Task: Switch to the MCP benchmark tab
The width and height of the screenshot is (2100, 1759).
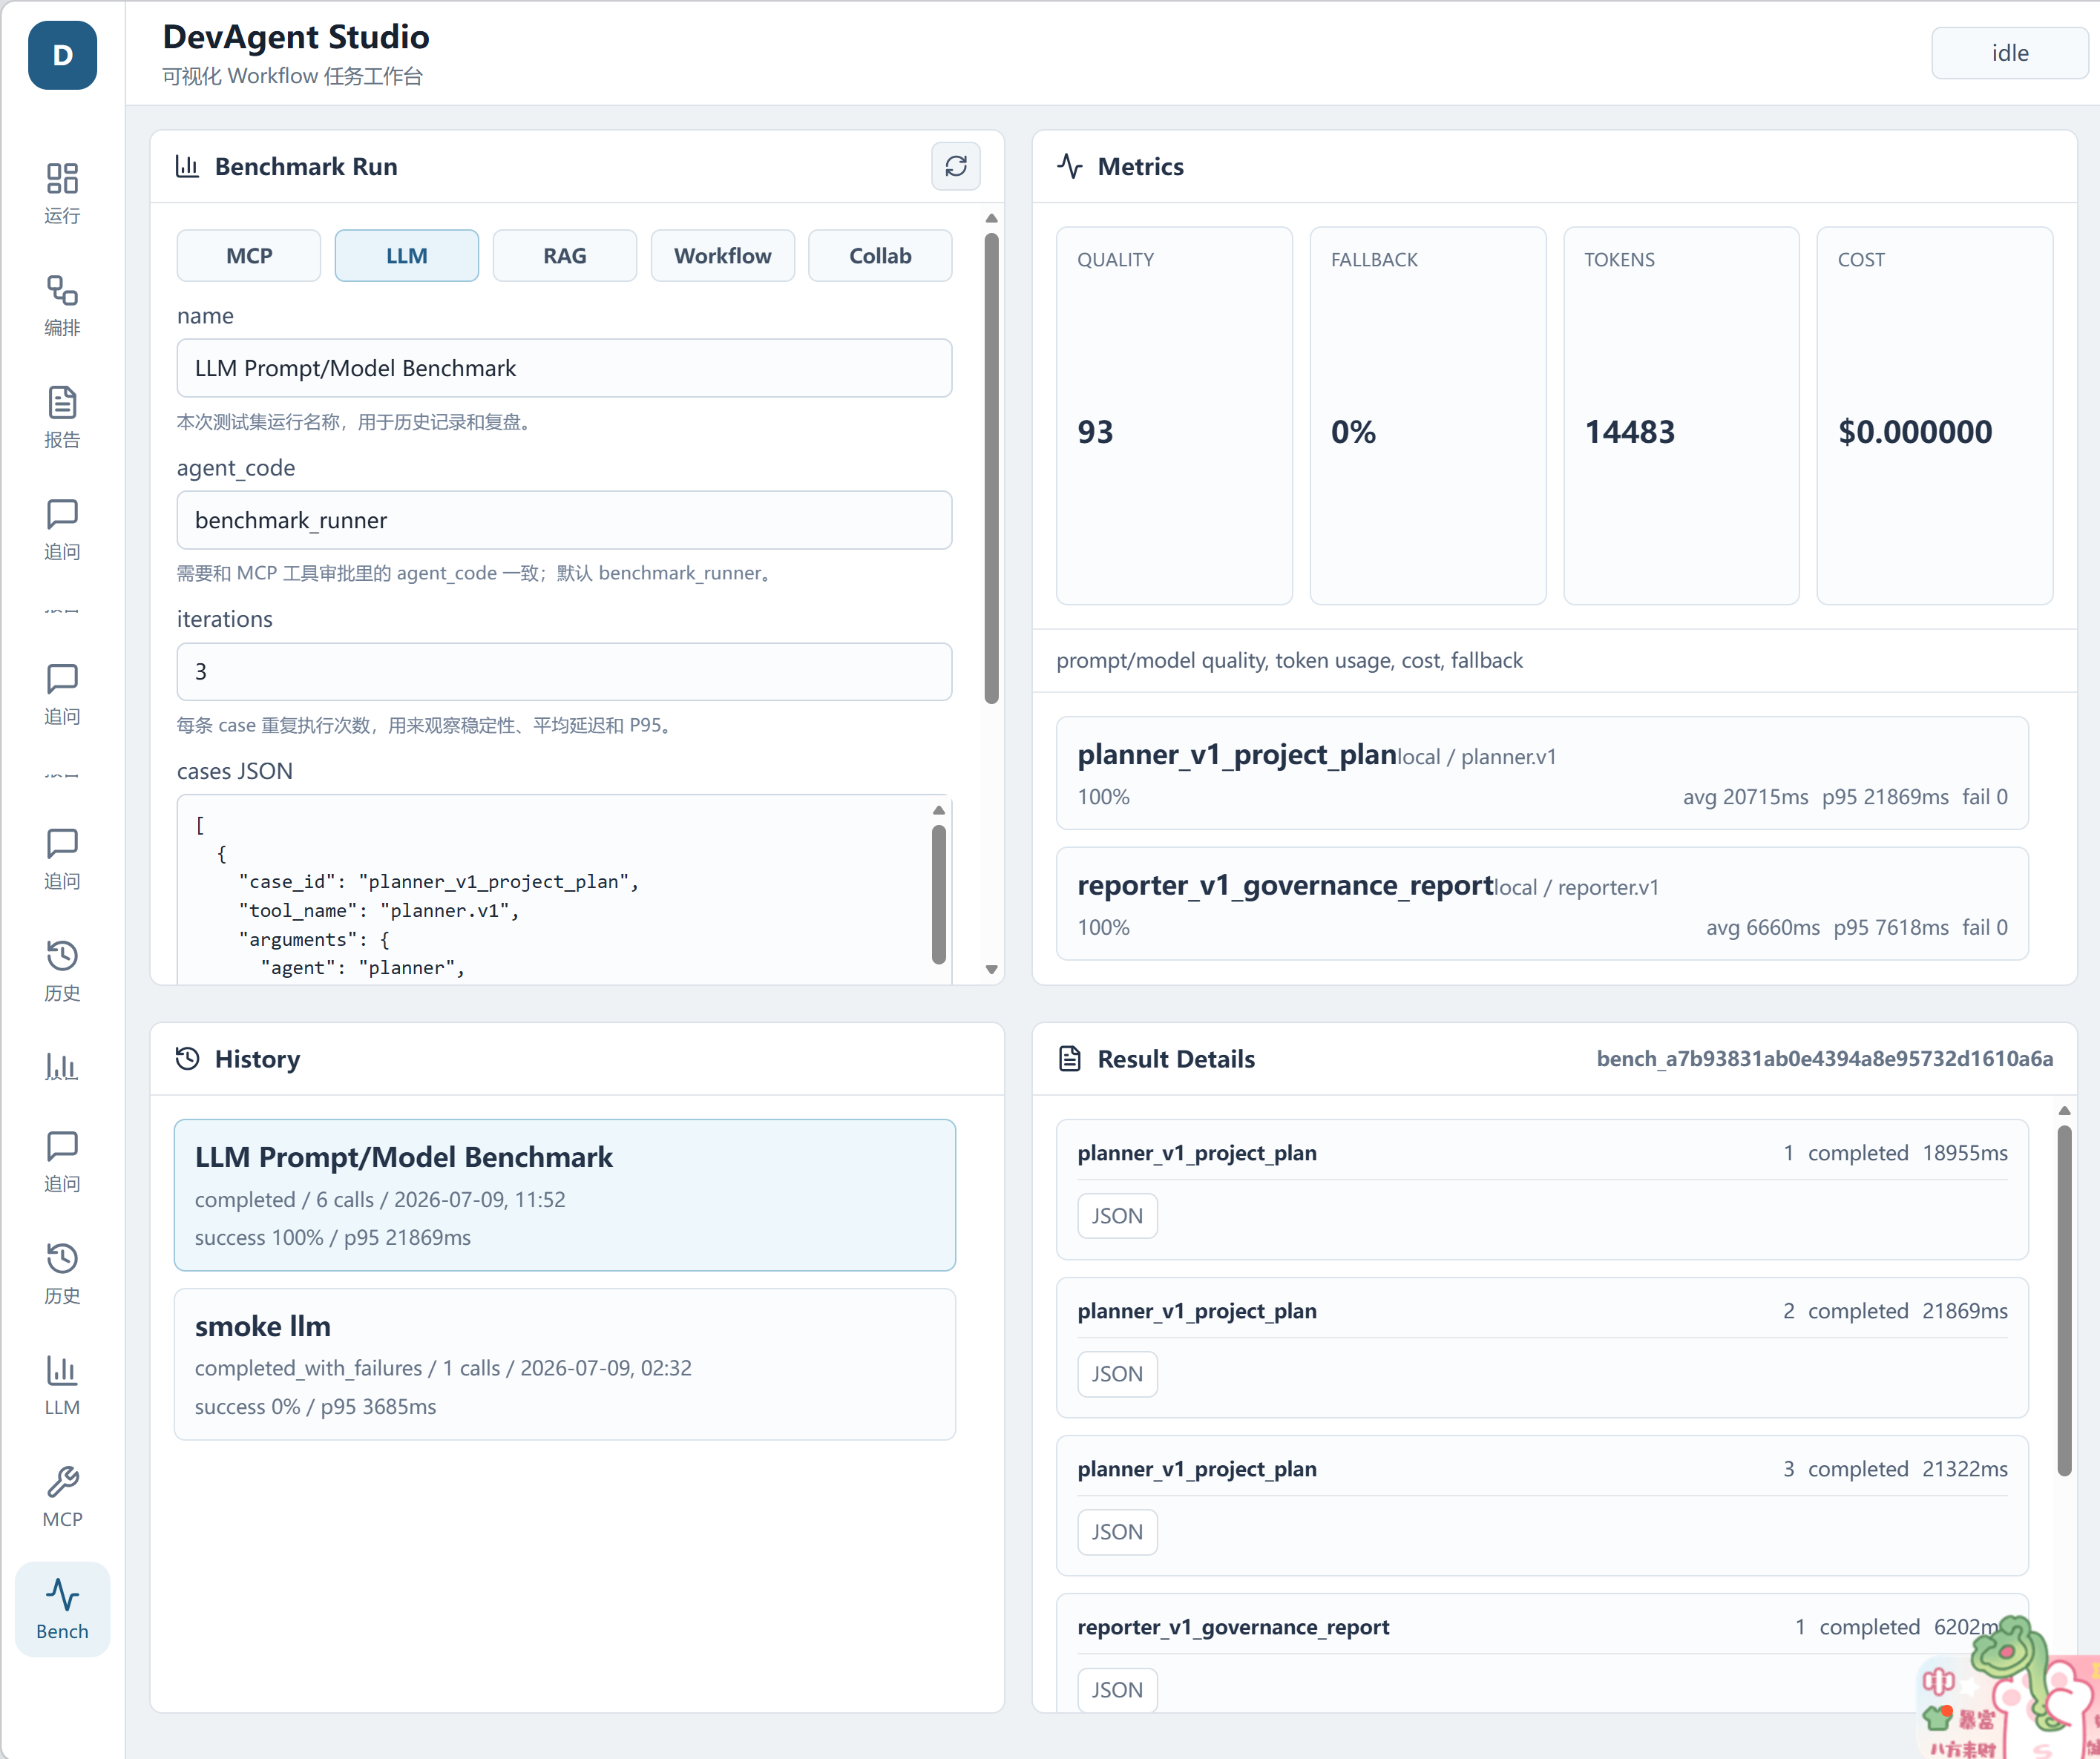Action: 249,256
